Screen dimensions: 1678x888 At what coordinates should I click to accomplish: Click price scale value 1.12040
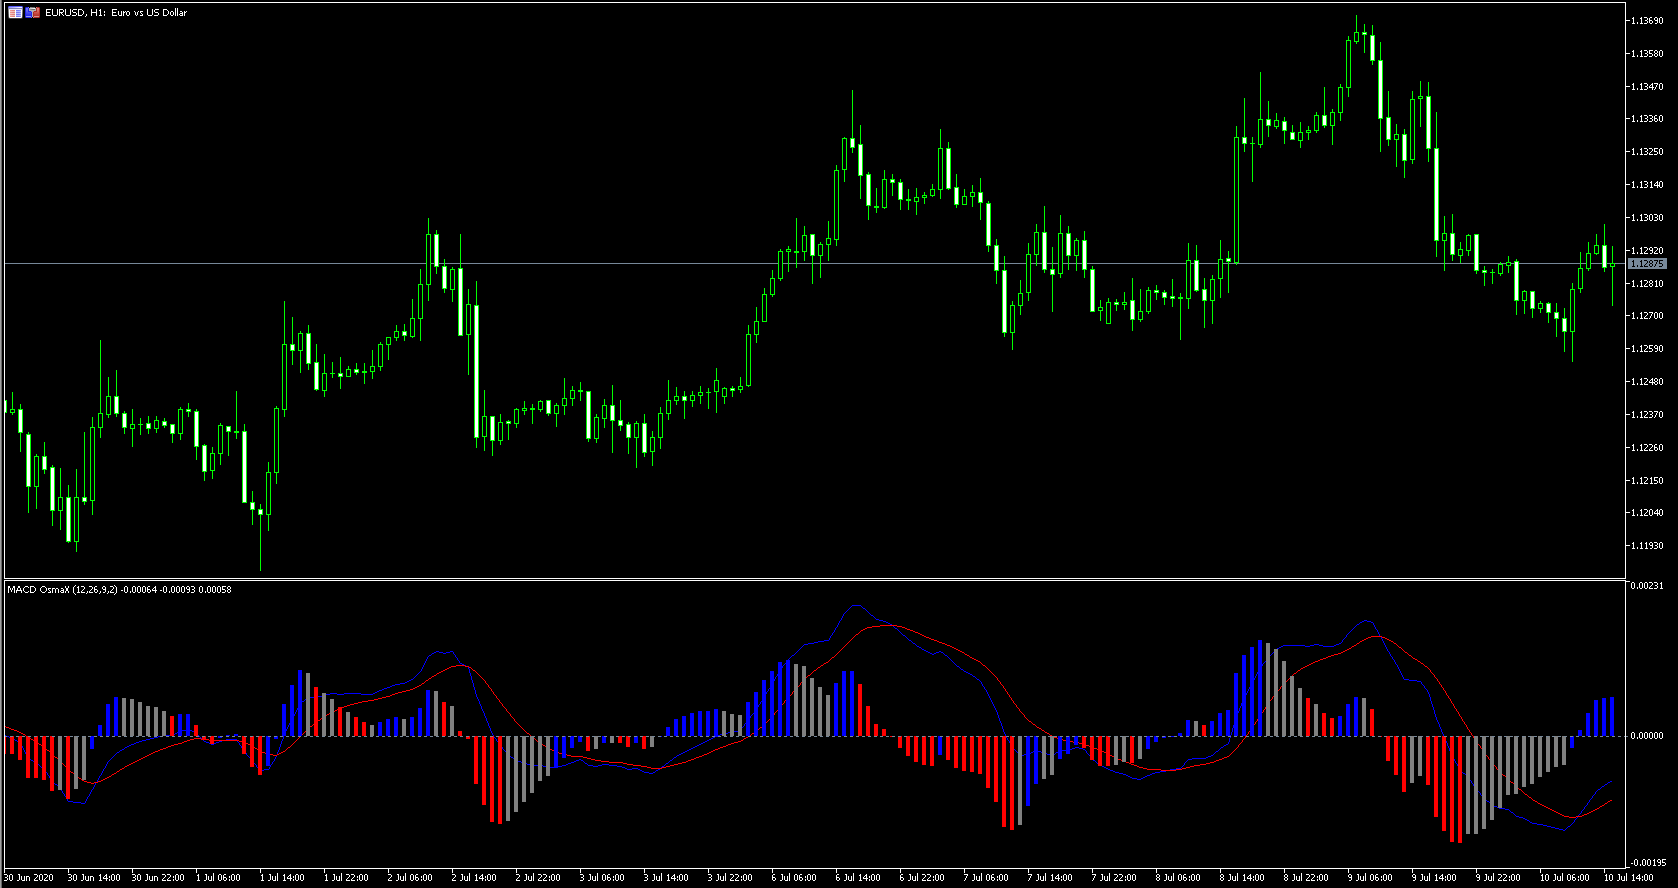pyautogui.click(x=1646, y=513)
